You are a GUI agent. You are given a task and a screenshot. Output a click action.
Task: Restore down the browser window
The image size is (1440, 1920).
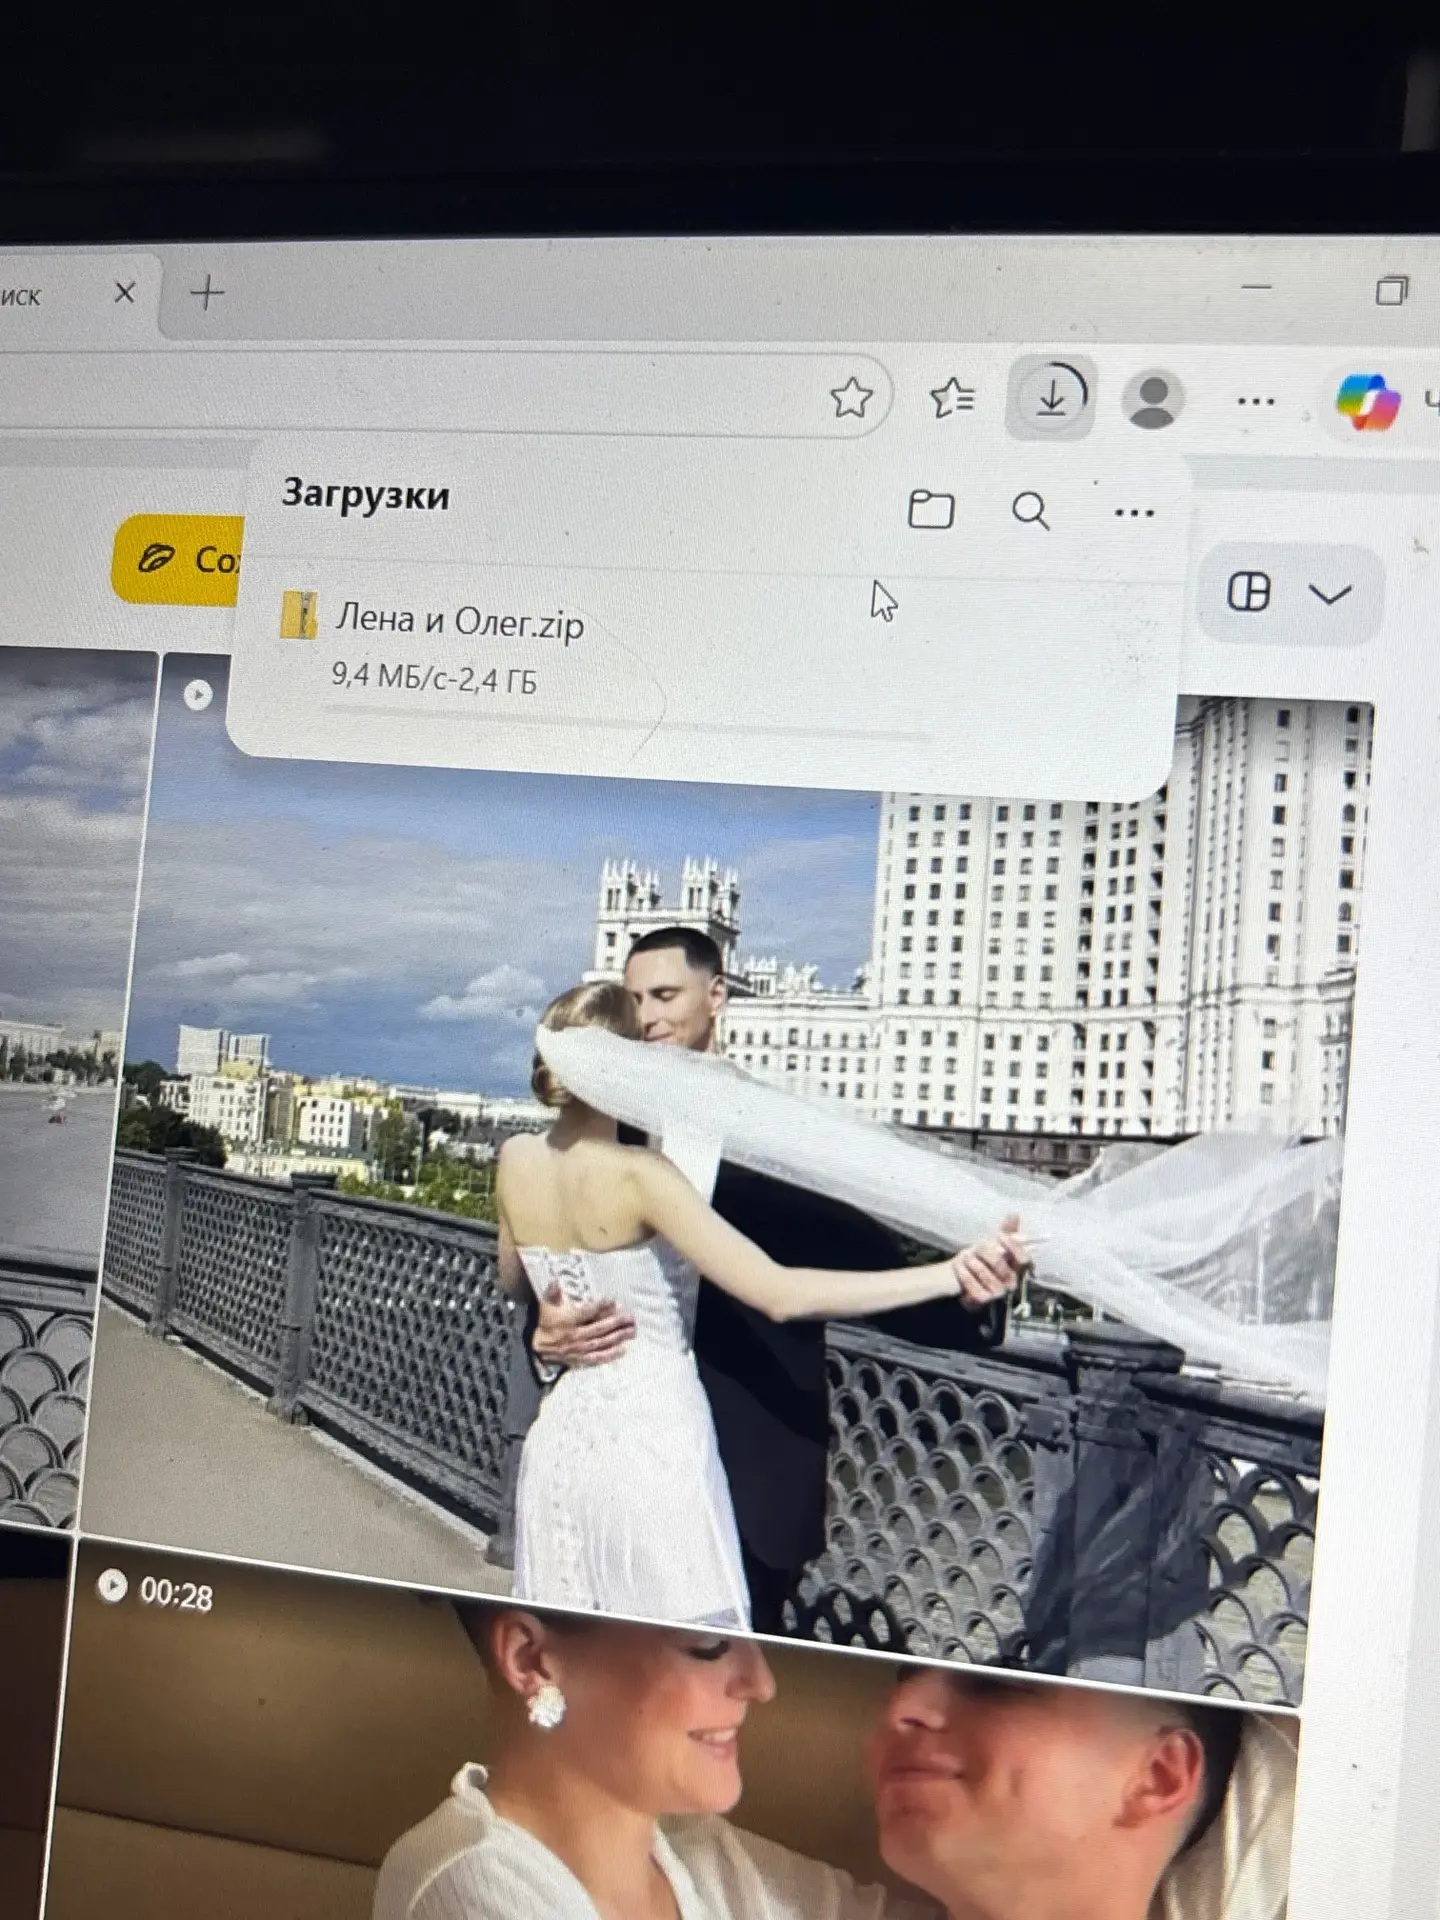[1391, 291]
